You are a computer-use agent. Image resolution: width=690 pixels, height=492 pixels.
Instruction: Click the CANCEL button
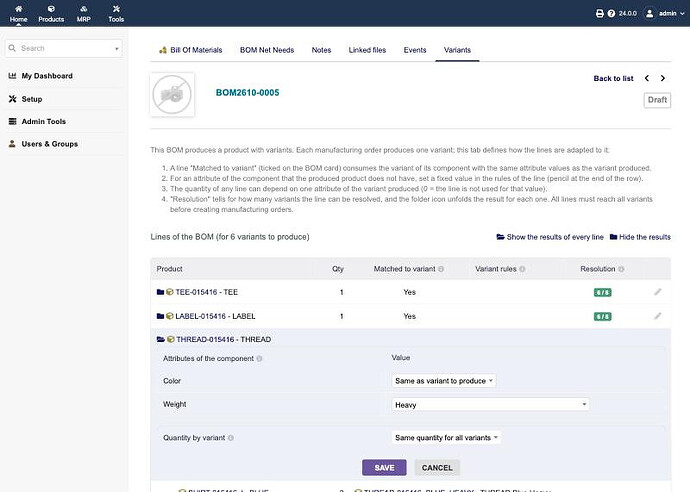click(x=437, y=468)
